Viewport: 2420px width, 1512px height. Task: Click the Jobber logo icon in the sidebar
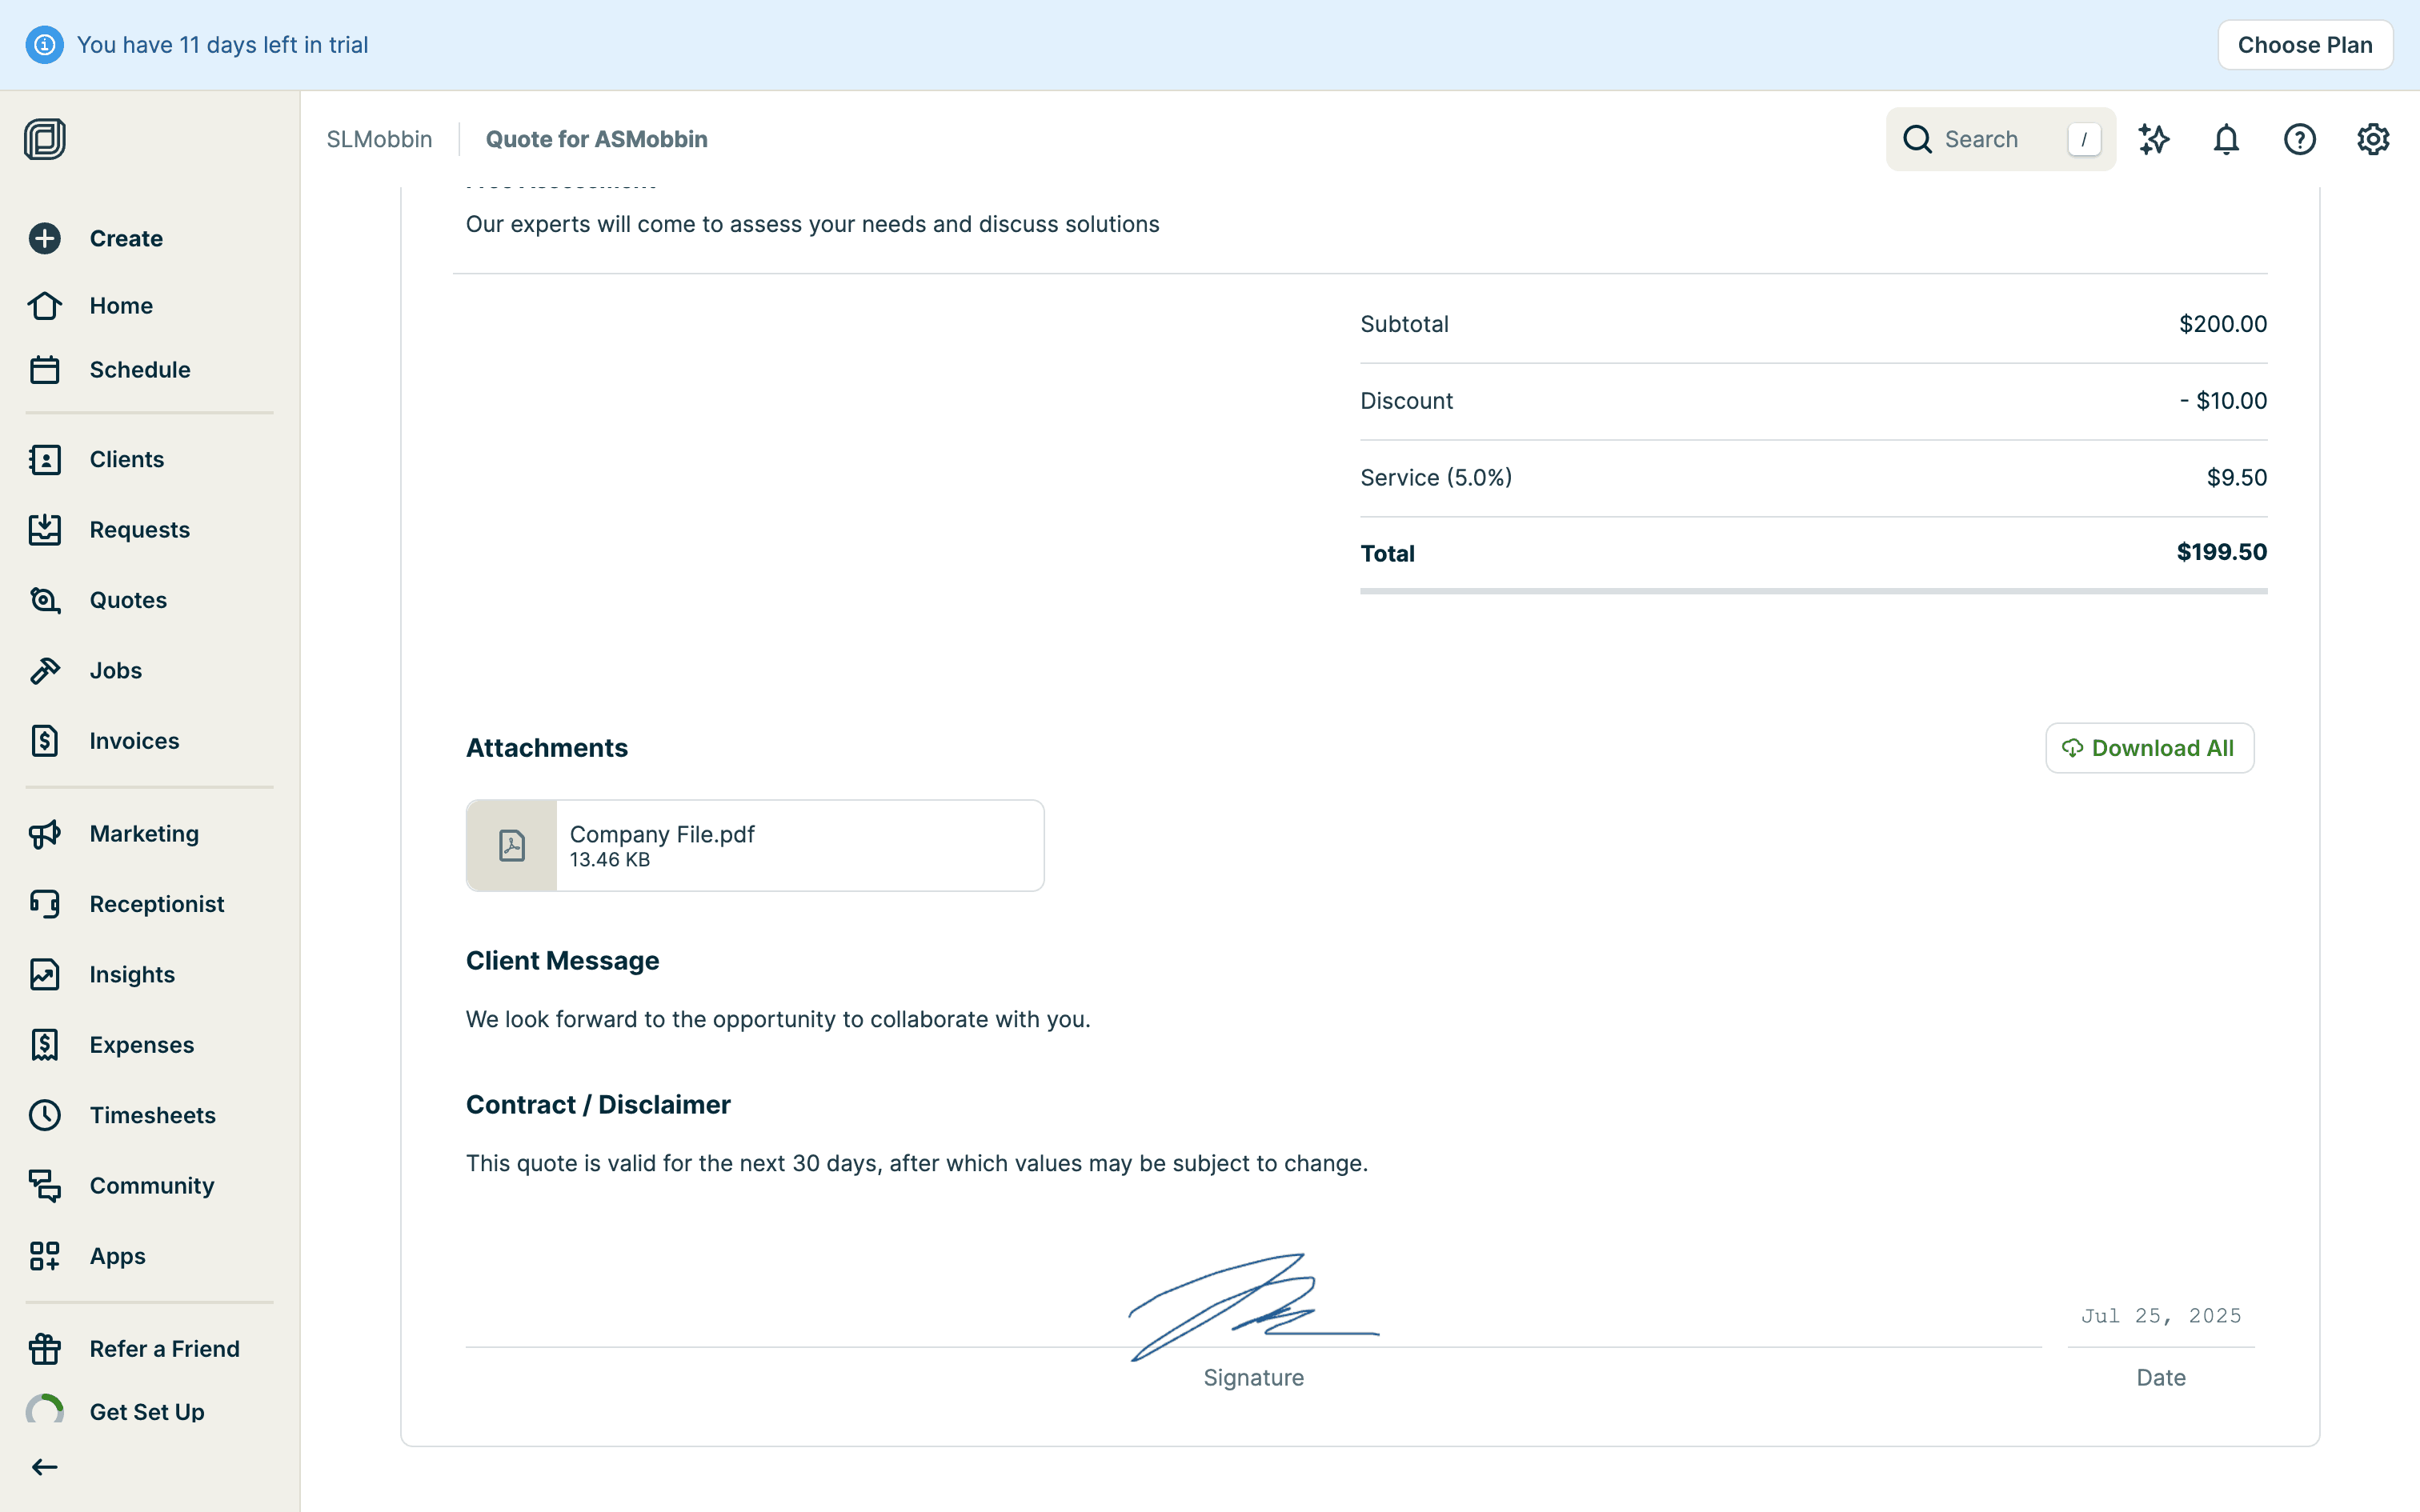click(x=45, y=139)
